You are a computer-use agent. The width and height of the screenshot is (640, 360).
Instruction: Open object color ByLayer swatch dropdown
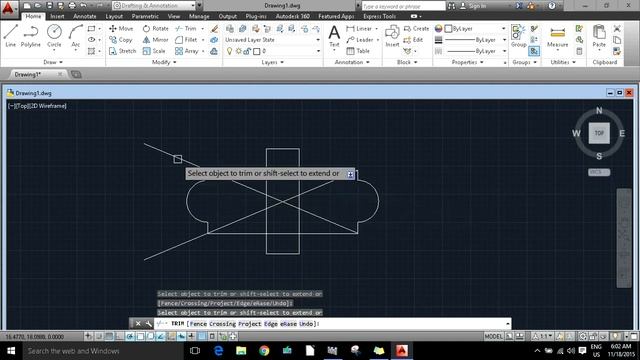pyautogui.click(x=476, y=29)
